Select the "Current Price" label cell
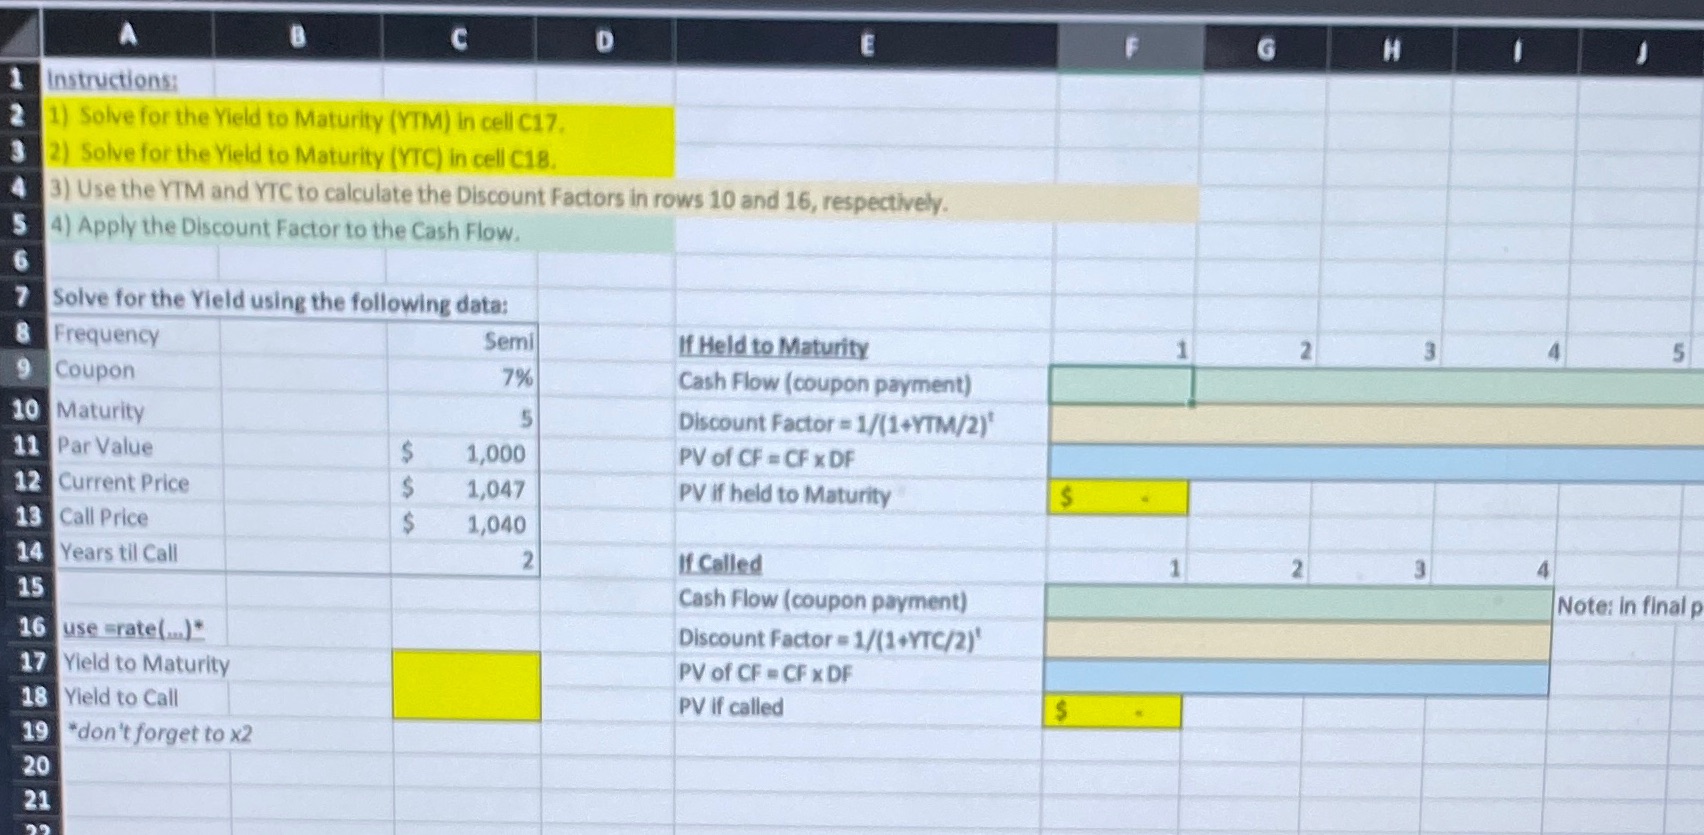 (x=124, y=482)
